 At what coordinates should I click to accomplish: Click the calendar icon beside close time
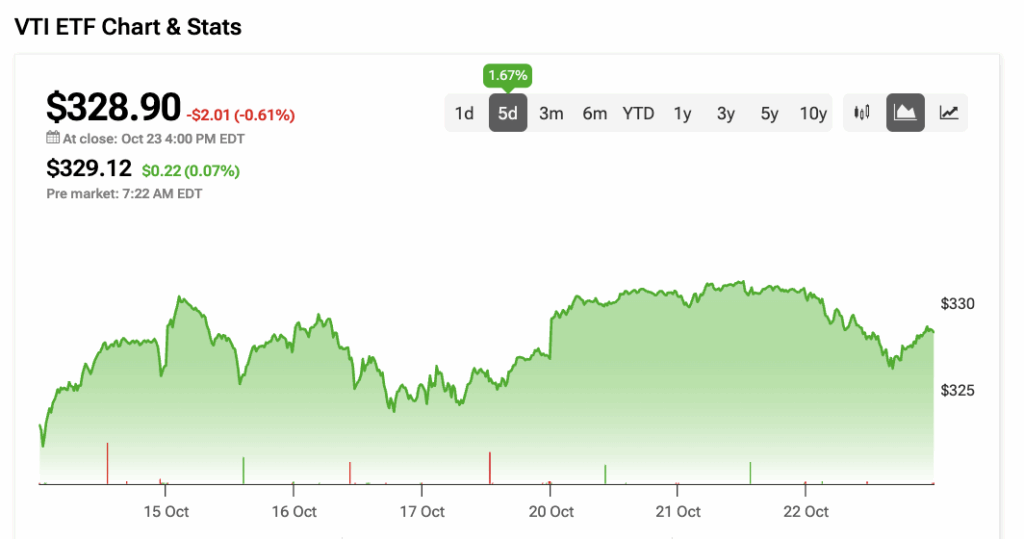[53, 138]
